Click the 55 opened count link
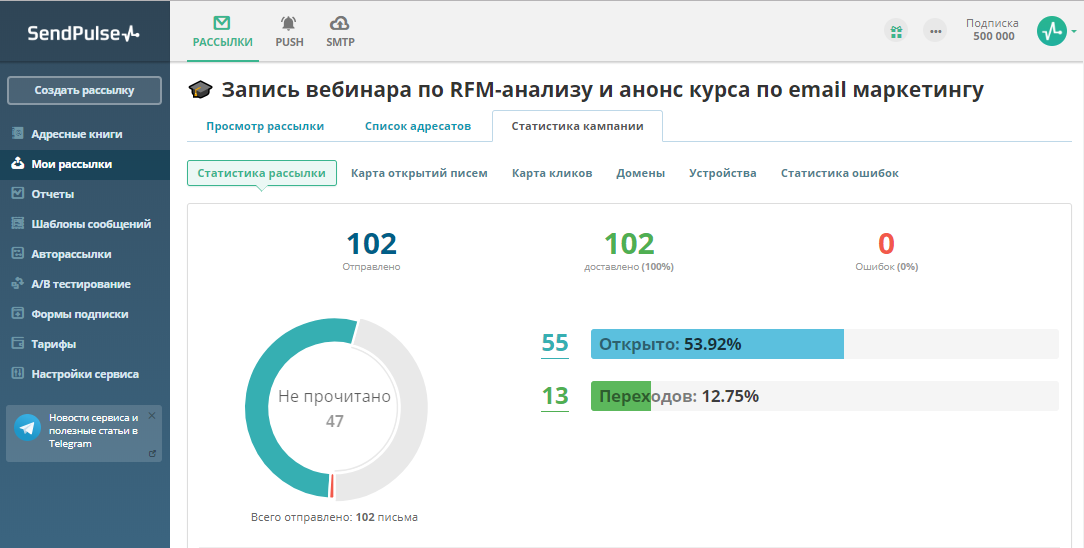This screenshot has height=548, width=1084. click(555, 343)
